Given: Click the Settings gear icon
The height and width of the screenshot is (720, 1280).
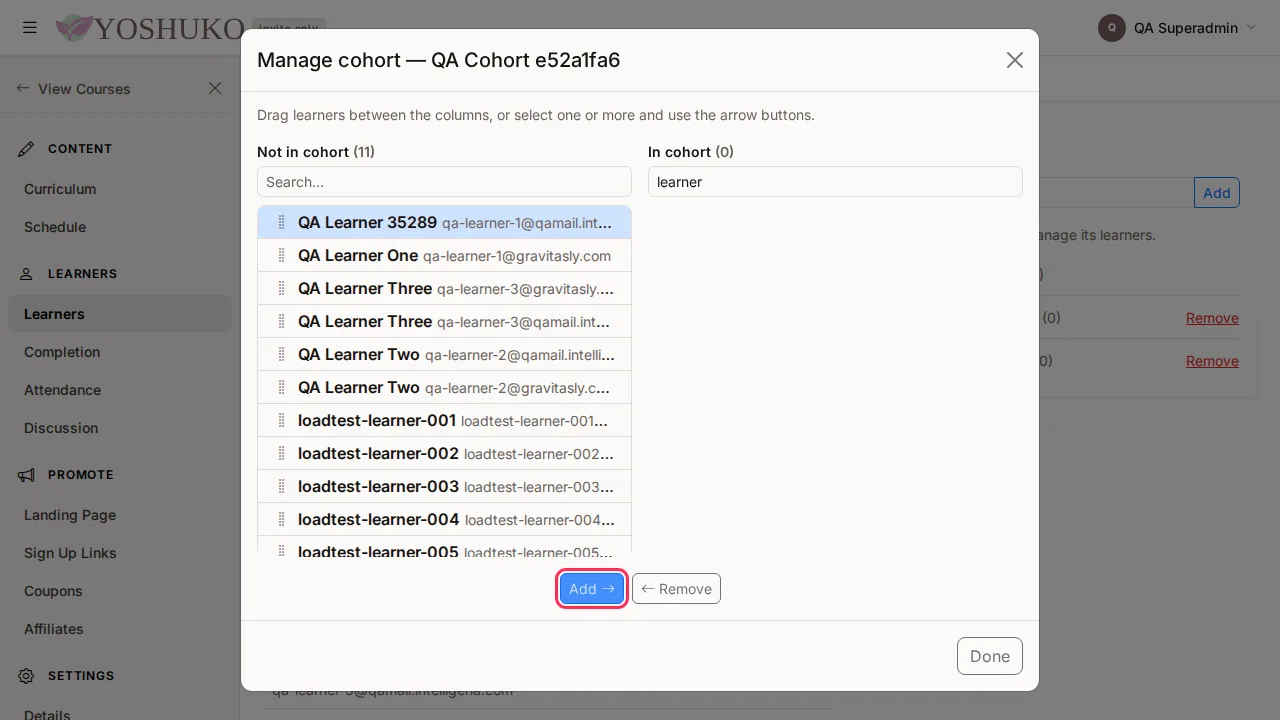Looking at the screenshot, I should [27, 676].
